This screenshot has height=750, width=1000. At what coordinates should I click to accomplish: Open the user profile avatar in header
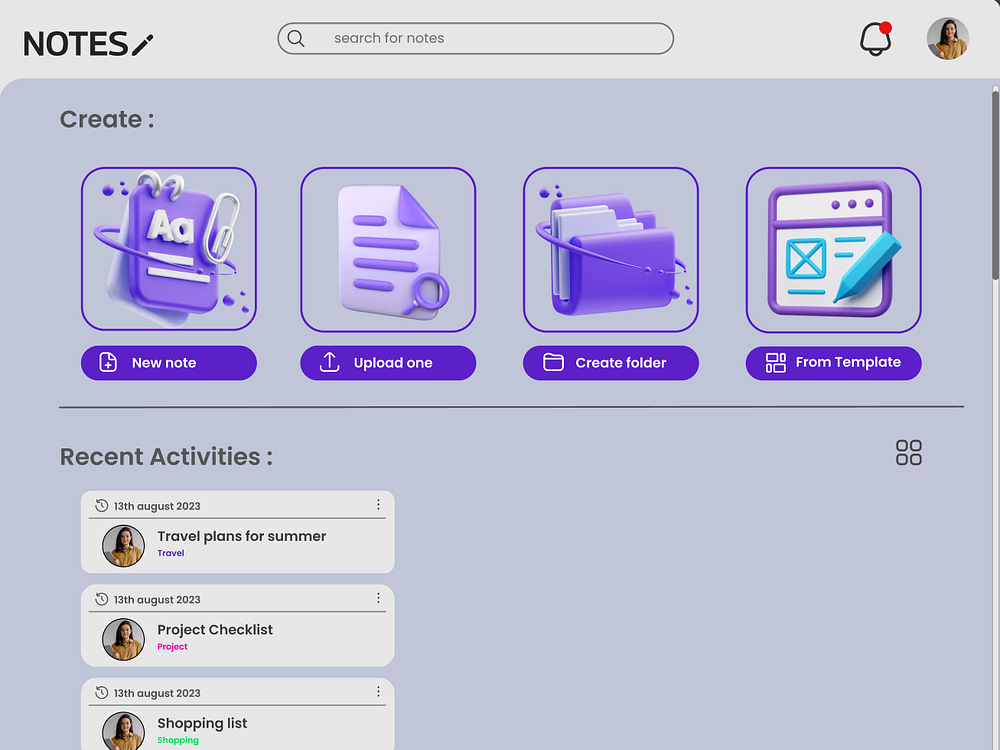coord(948,39)
